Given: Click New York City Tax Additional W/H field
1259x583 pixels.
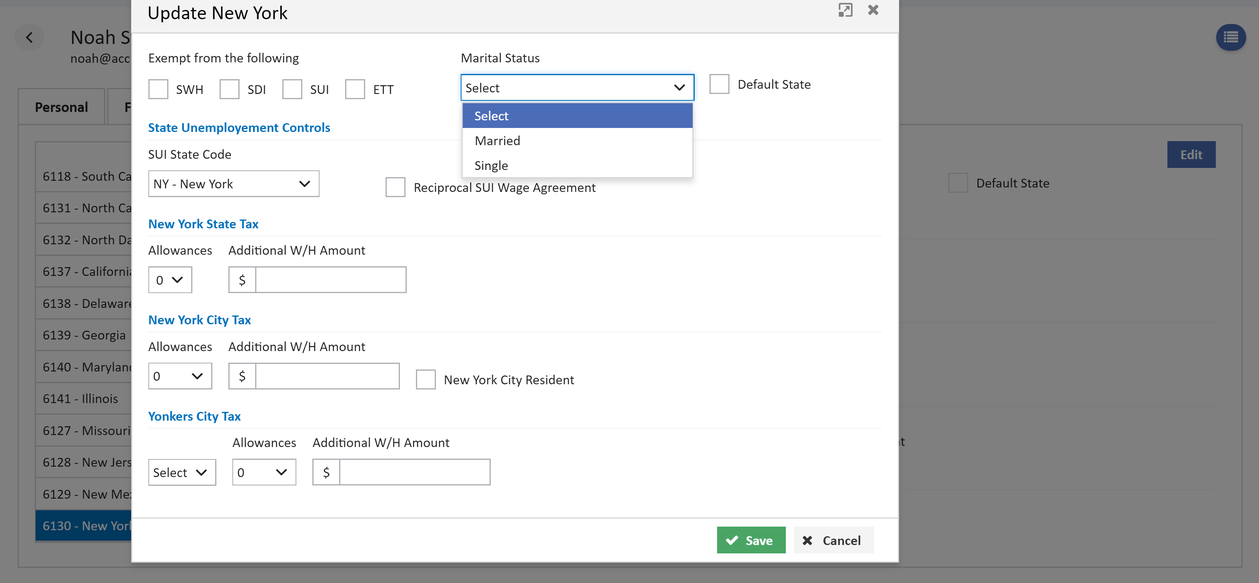Looking at the screenshot, I should (x=327, y=376).
